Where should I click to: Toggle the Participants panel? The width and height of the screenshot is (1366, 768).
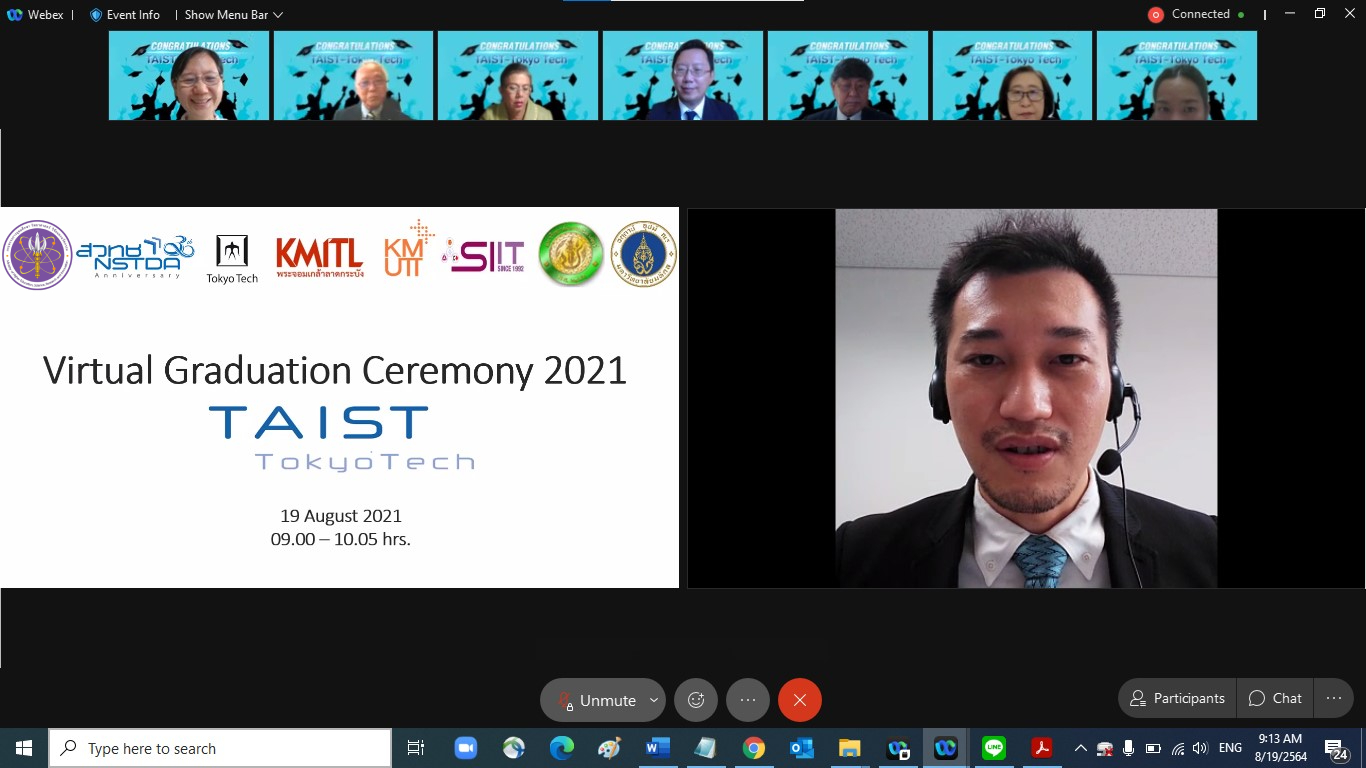[1177, 698]
